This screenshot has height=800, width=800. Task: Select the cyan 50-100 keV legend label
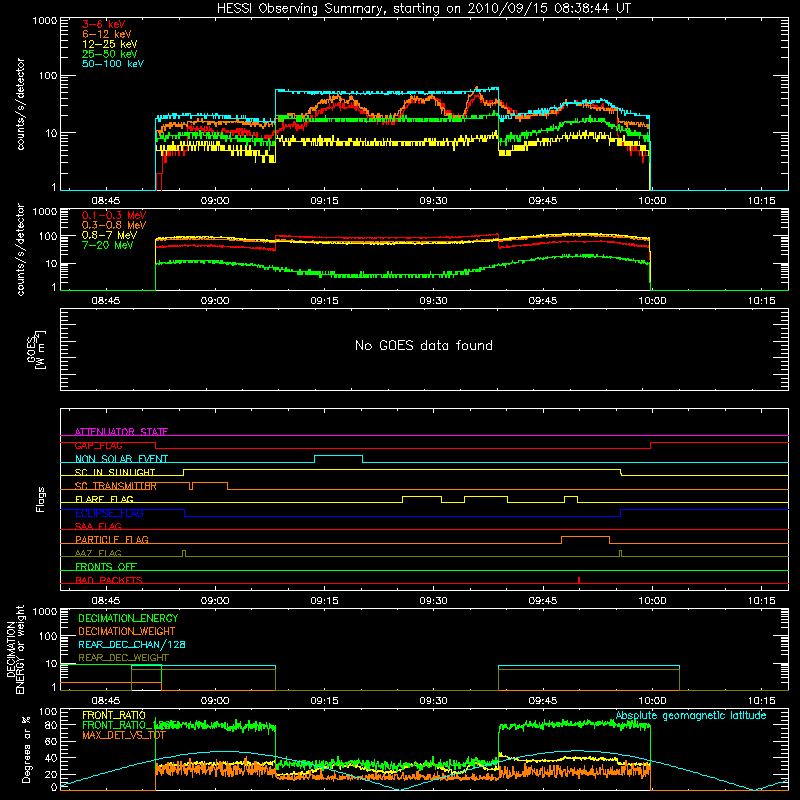click(x=113, y=64)
